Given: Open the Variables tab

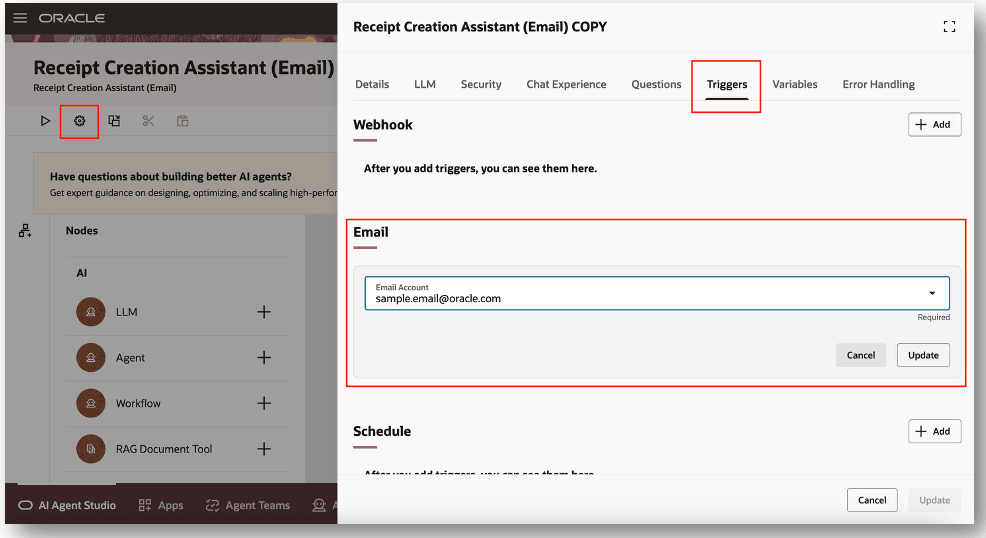Looking at the screenshot, I should click(795, 84).
